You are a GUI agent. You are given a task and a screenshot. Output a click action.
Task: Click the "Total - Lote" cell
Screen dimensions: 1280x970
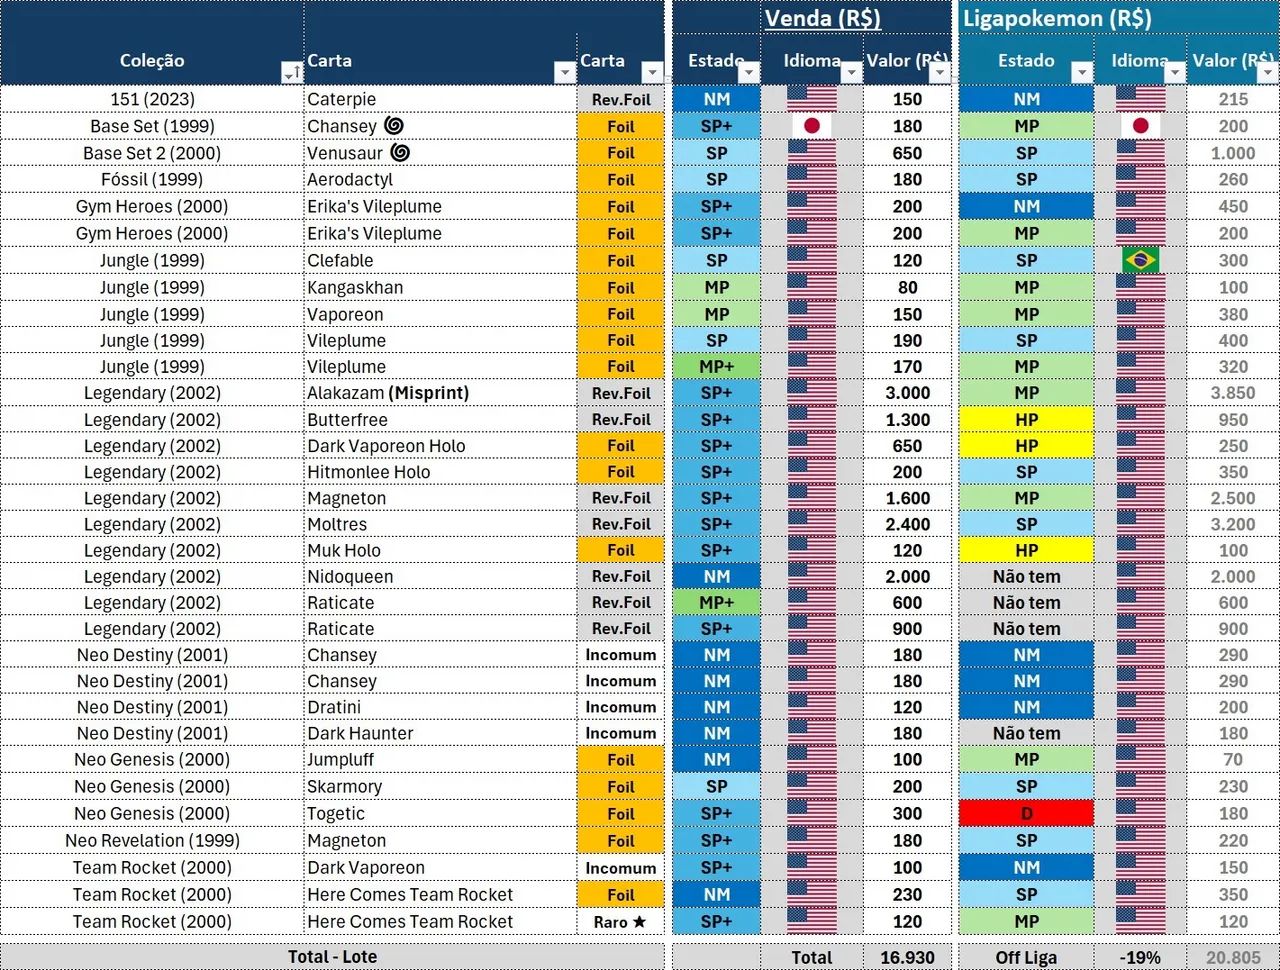coord(332,957)
